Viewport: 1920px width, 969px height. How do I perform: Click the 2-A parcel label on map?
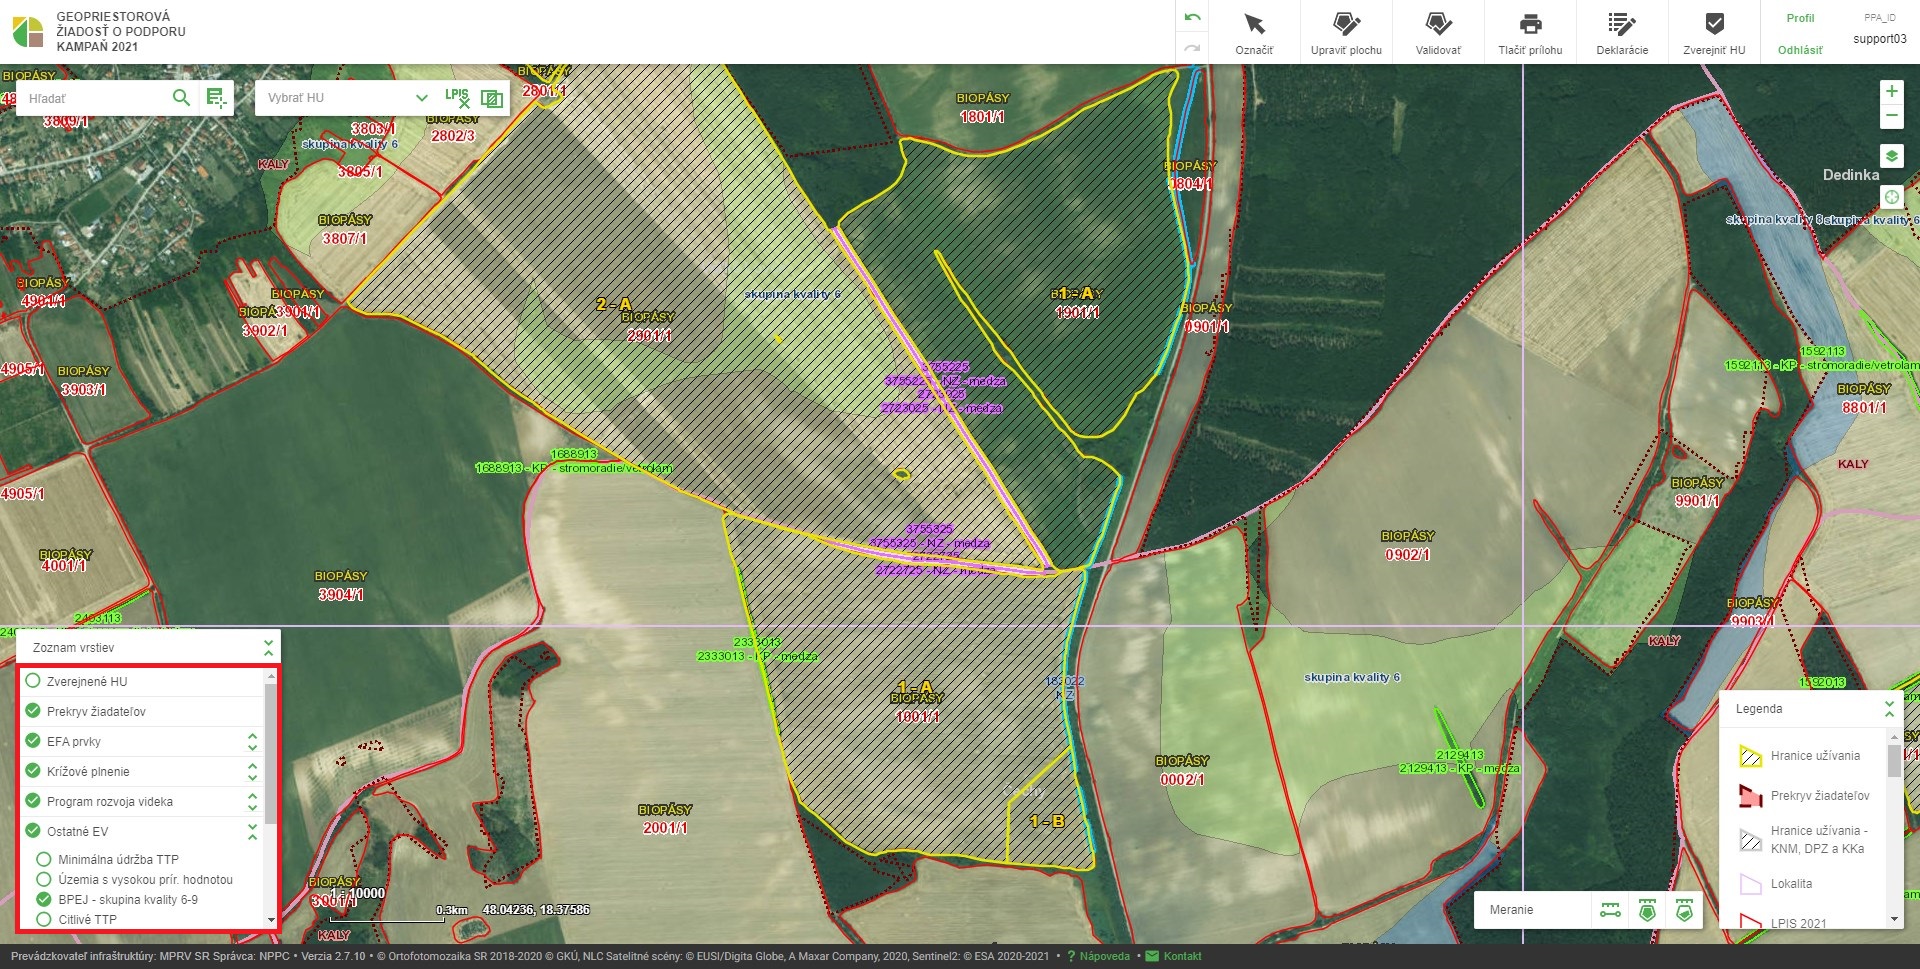[x=614, y=304]
